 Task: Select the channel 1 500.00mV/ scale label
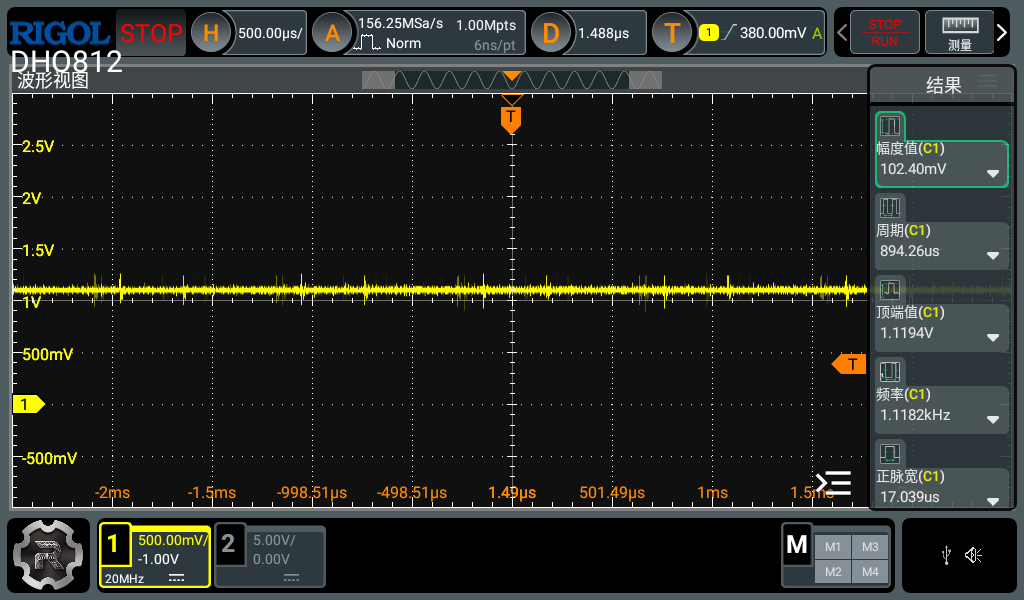coord(172,540)
